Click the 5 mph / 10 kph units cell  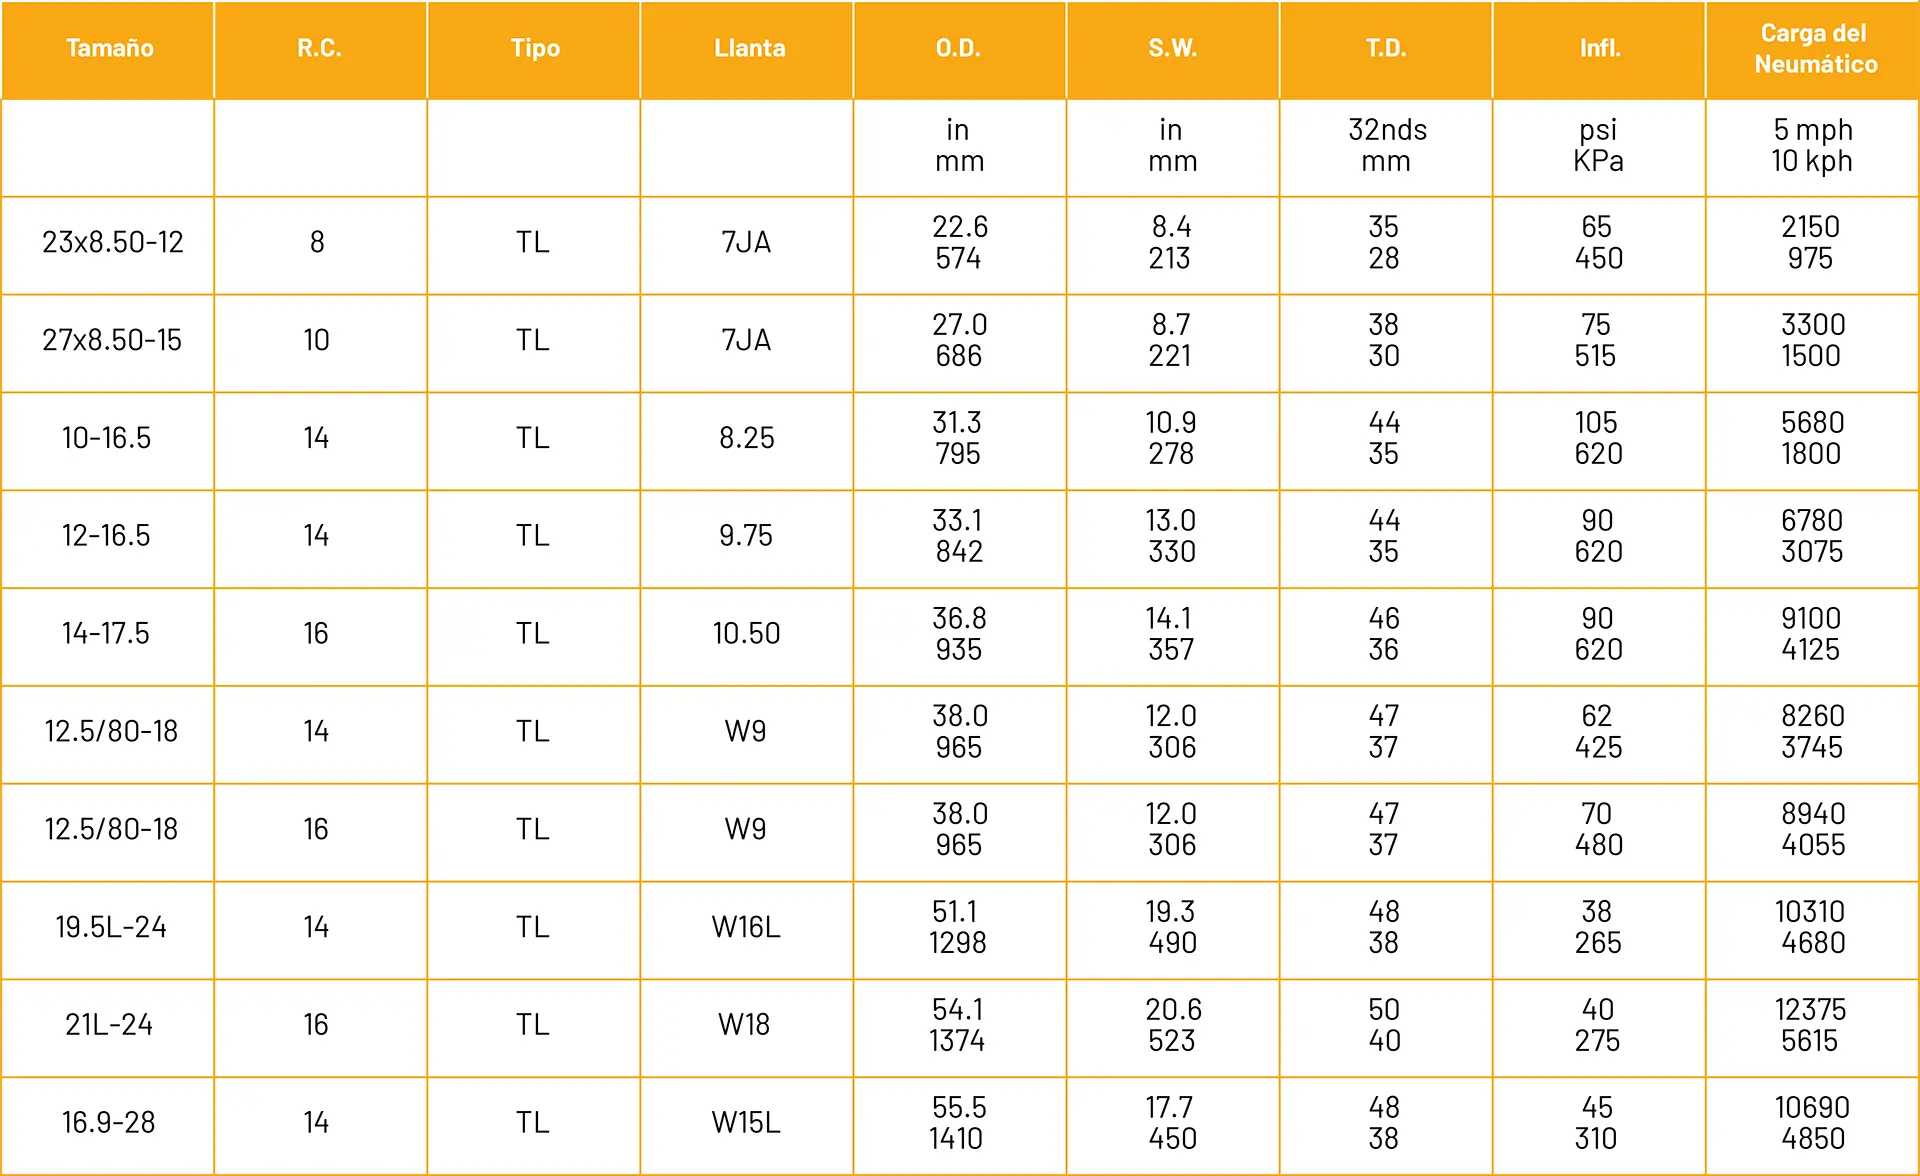1812,146
